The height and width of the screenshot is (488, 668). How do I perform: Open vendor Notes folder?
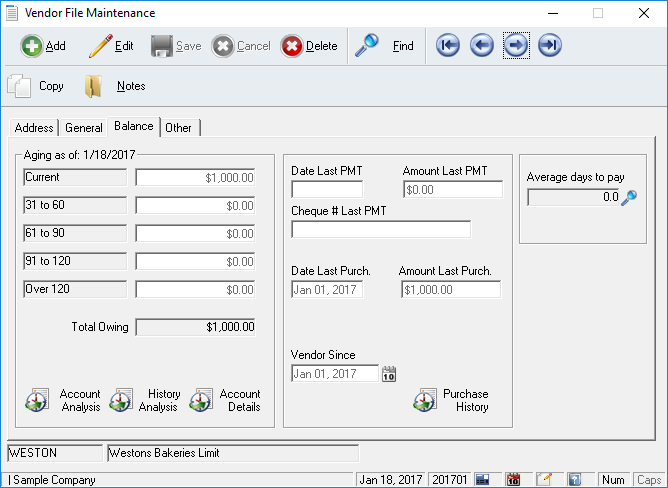[x=115, y=86]
